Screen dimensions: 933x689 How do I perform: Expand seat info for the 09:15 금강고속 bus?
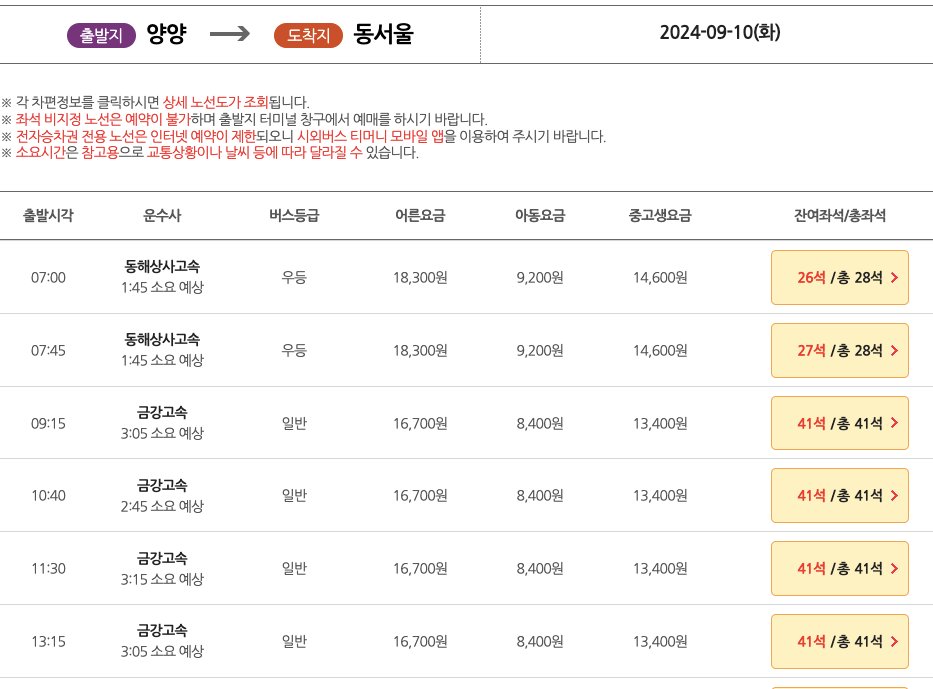[x=839, y=422]
